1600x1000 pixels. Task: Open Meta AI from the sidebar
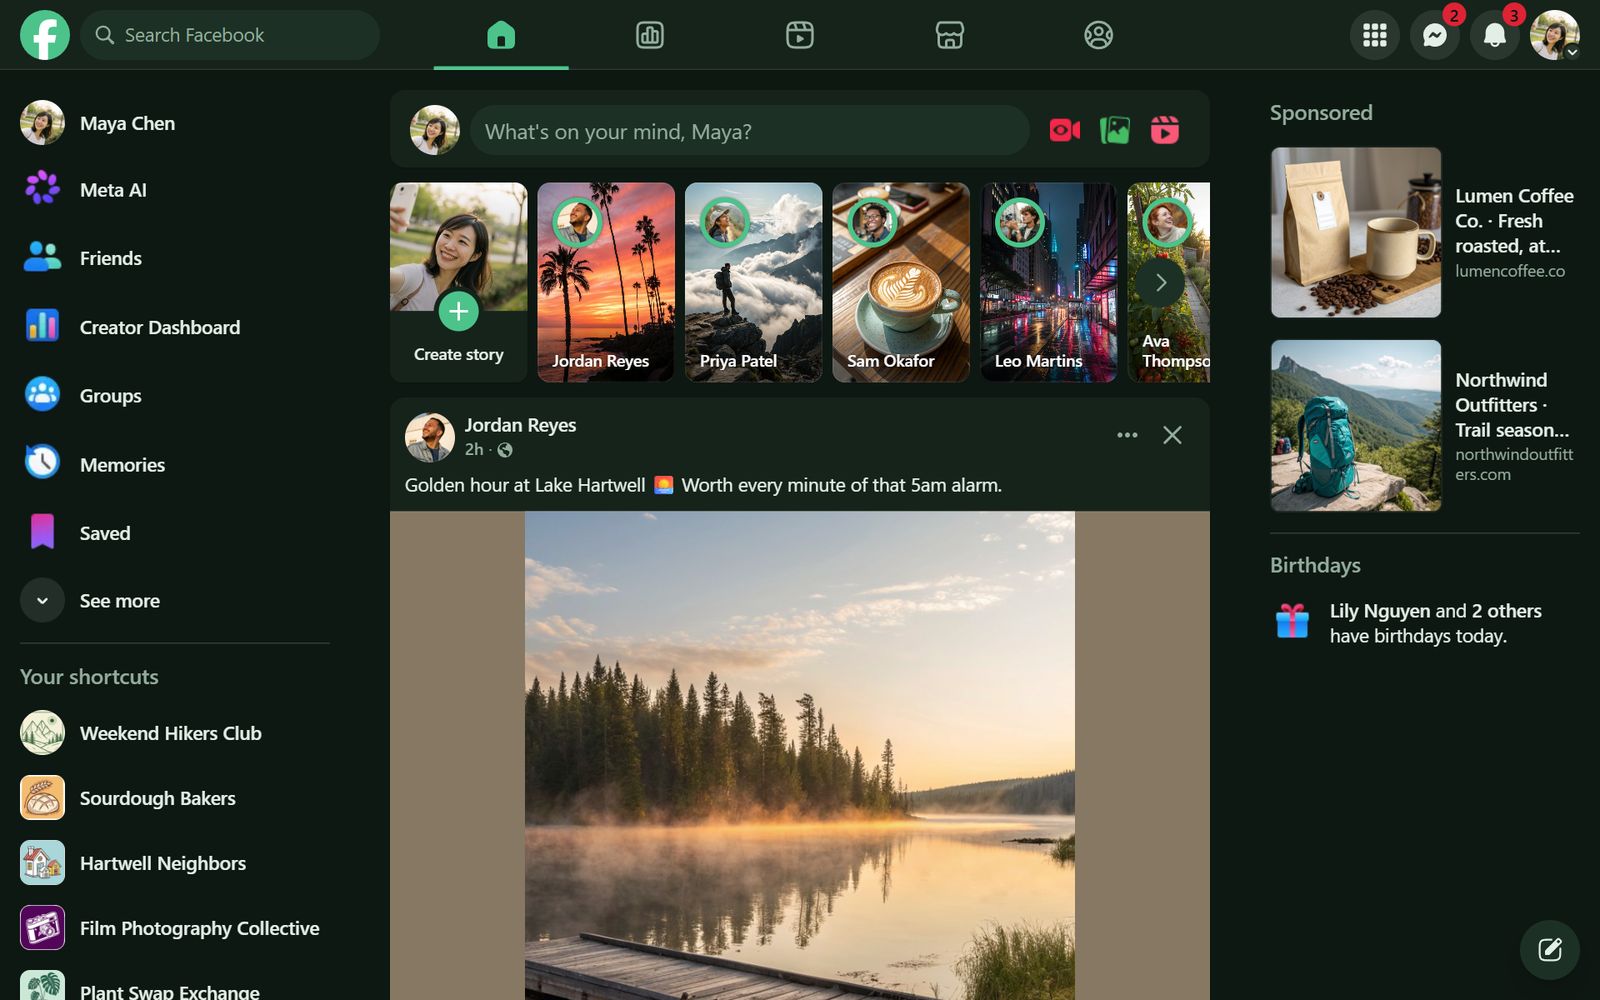[x=175, y=190]
